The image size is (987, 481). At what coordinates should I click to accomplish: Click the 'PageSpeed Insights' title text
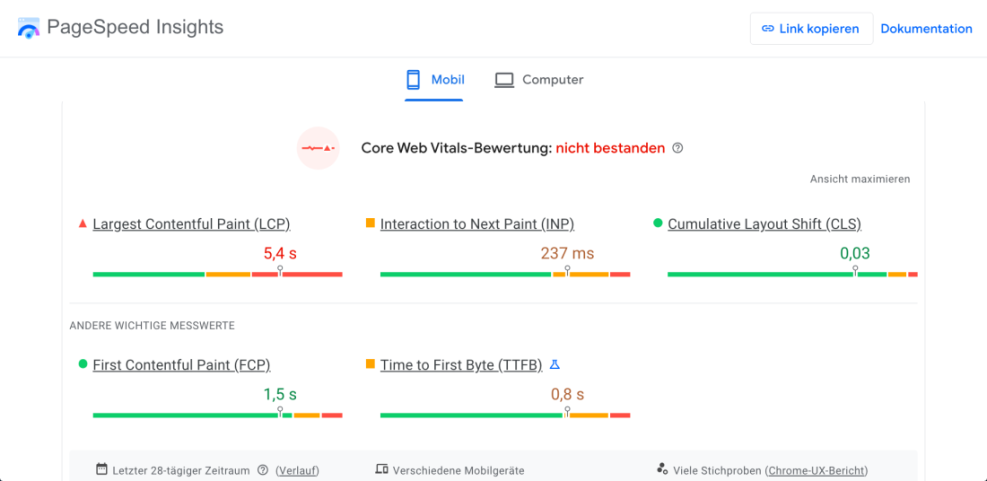coord(135,28)
